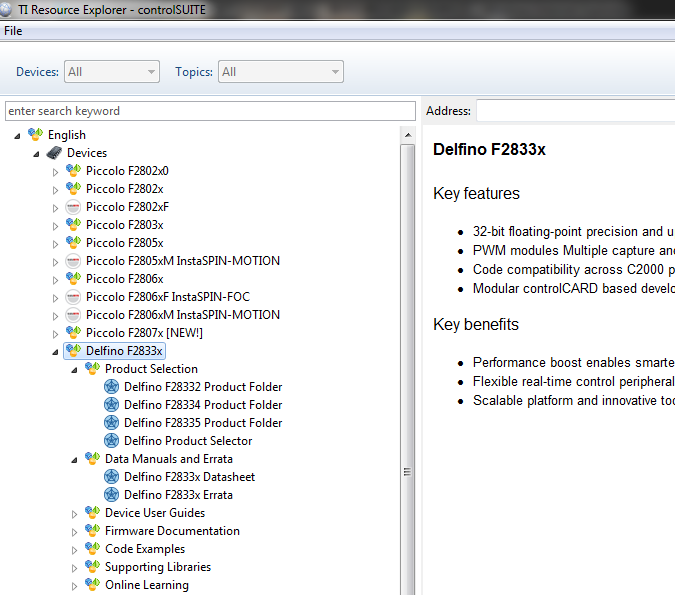This screenshot has height=595, width=675.
Task: Expand Piccolo F2806xF InstaSPIN-FOC node
Action: pyautogui.click(x=55, y=298)
